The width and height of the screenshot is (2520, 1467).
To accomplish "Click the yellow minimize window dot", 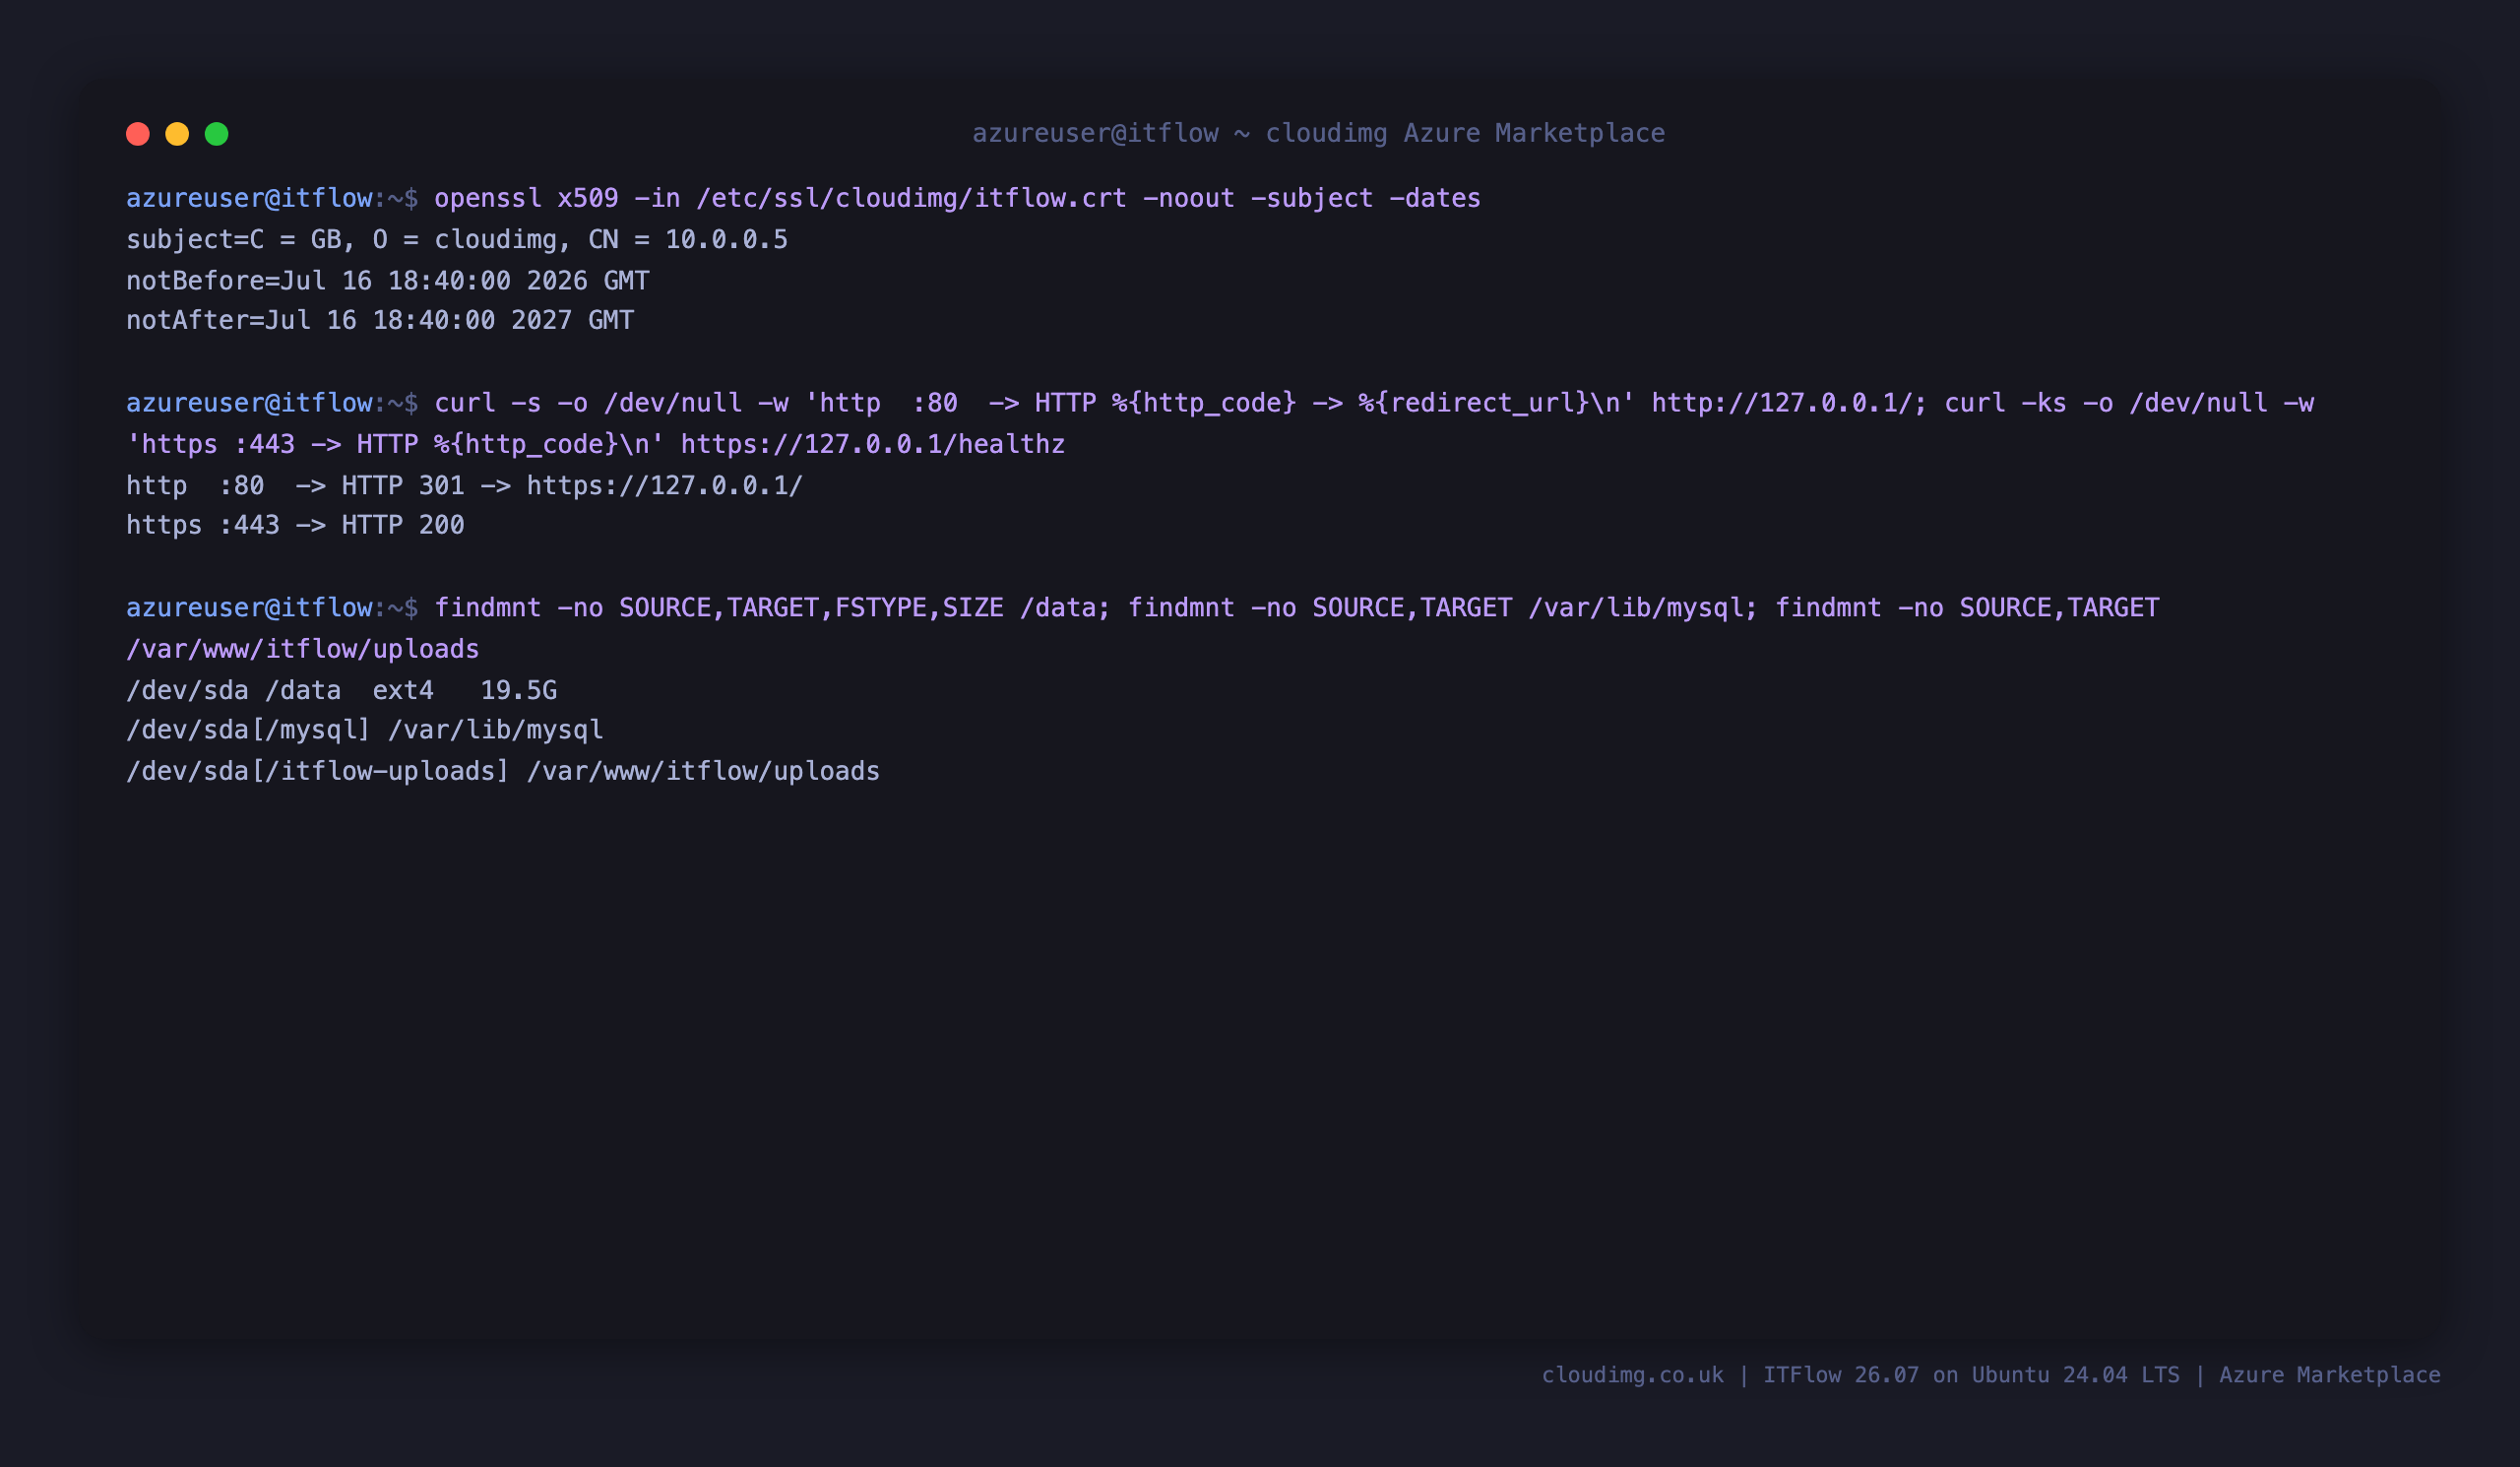I will [x=177, y=134].
